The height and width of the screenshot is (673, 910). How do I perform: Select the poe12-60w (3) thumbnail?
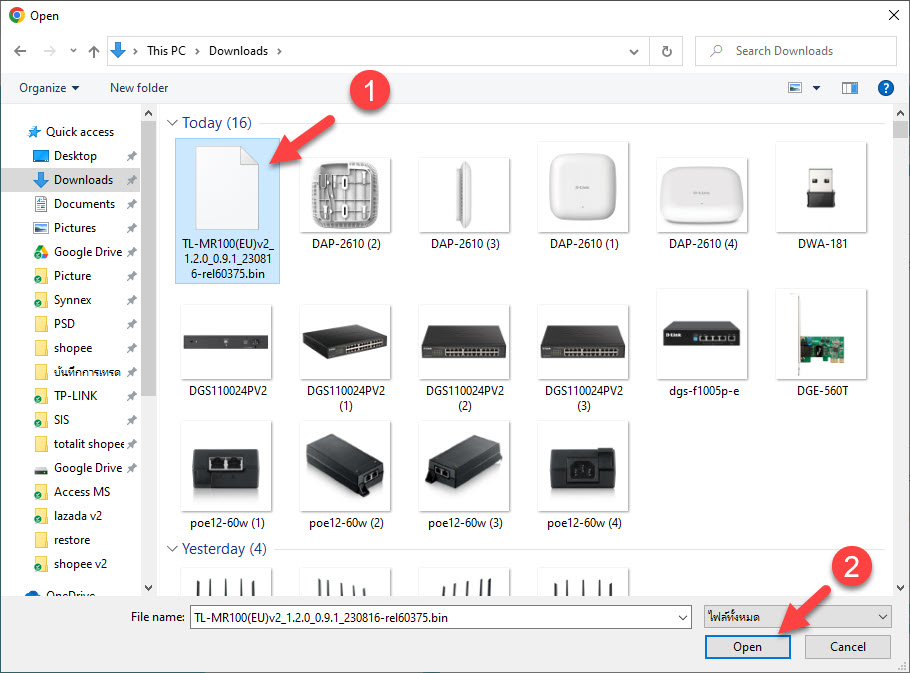point(464,466)
